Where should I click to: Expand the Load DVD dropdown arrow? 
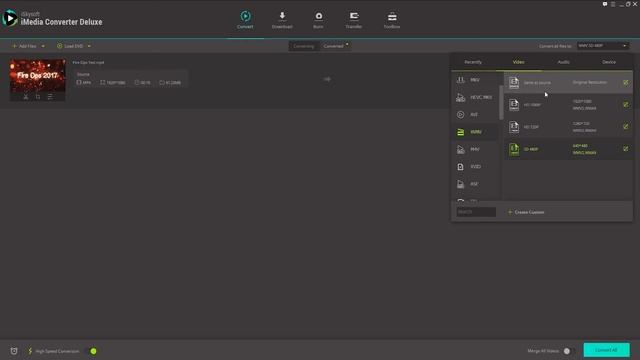pyautogui.click(x=89, y=46)
